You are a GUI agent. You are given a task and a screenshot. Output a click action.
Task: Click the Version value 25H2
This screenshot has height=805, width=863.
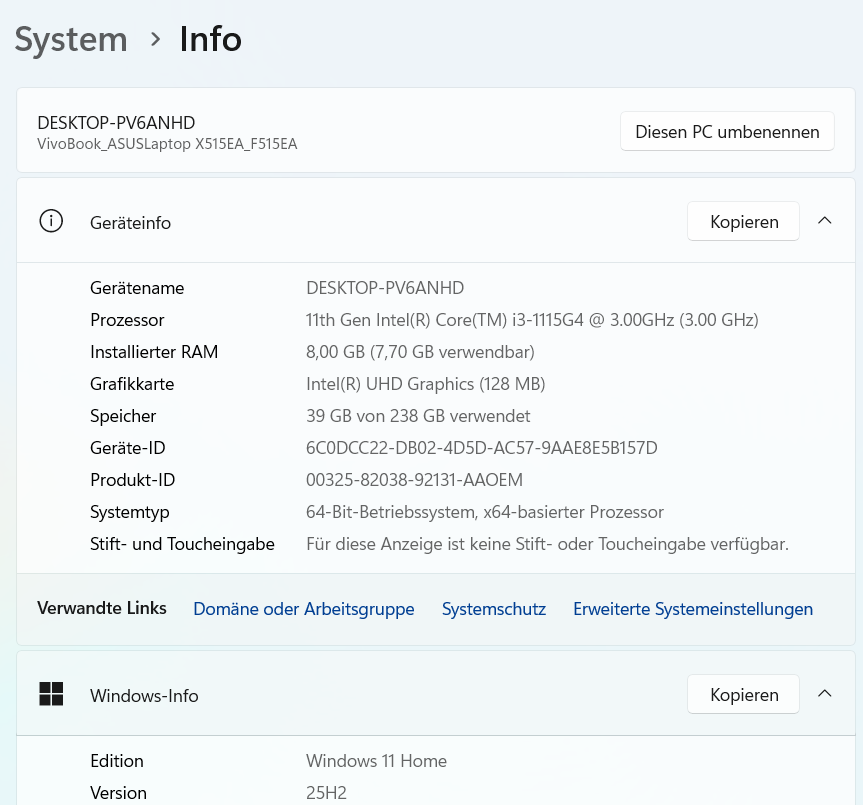pyautogui.click(x=326, y=793)
